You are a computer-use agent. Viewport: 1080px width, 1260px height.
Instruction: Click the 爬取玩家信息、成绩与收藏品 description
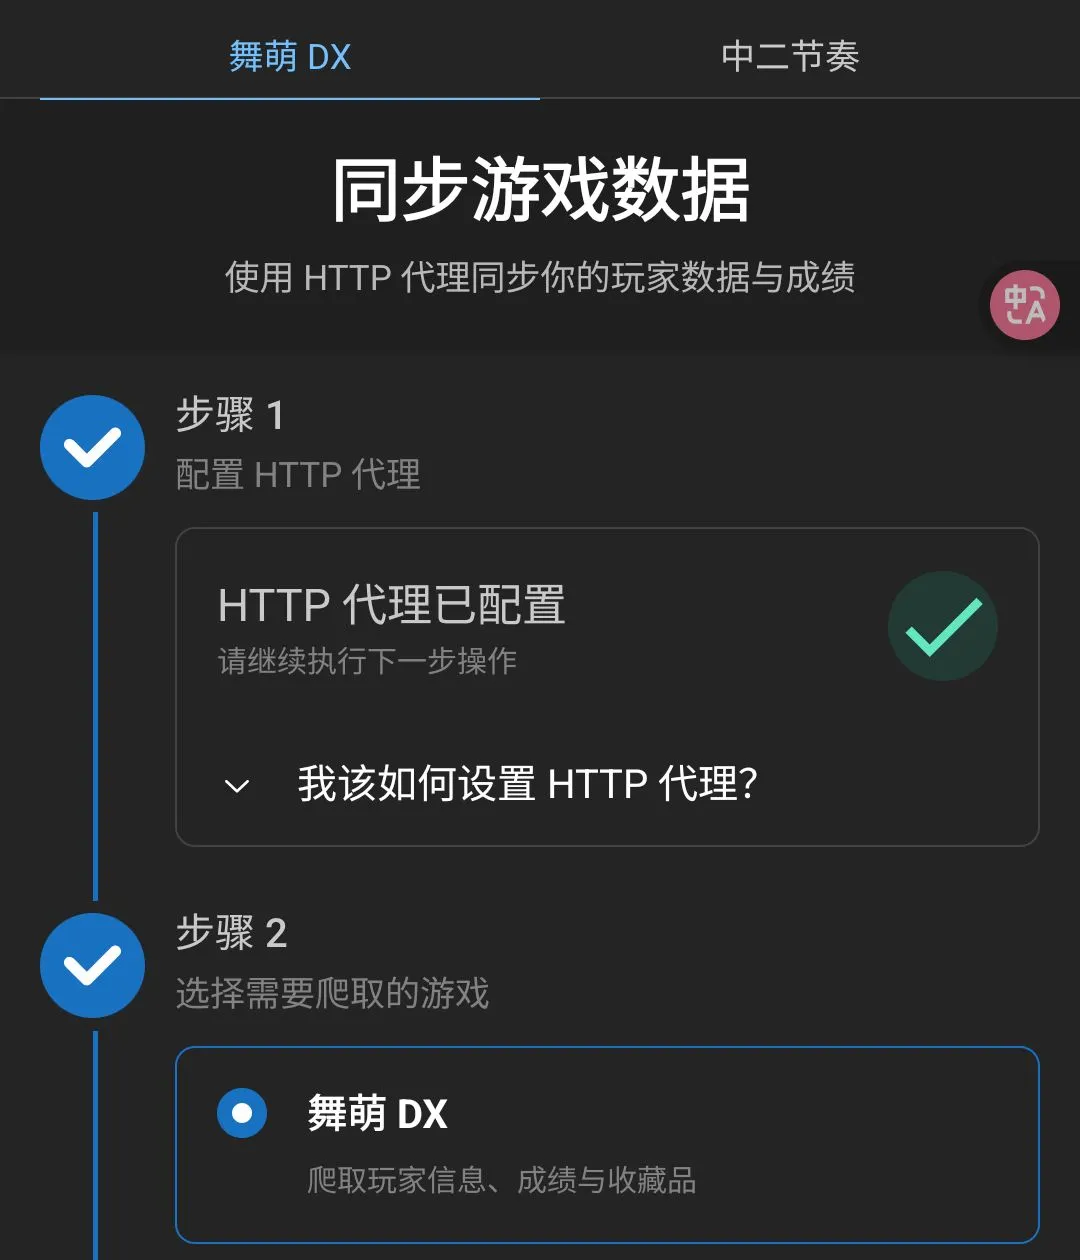point(501,1180)
